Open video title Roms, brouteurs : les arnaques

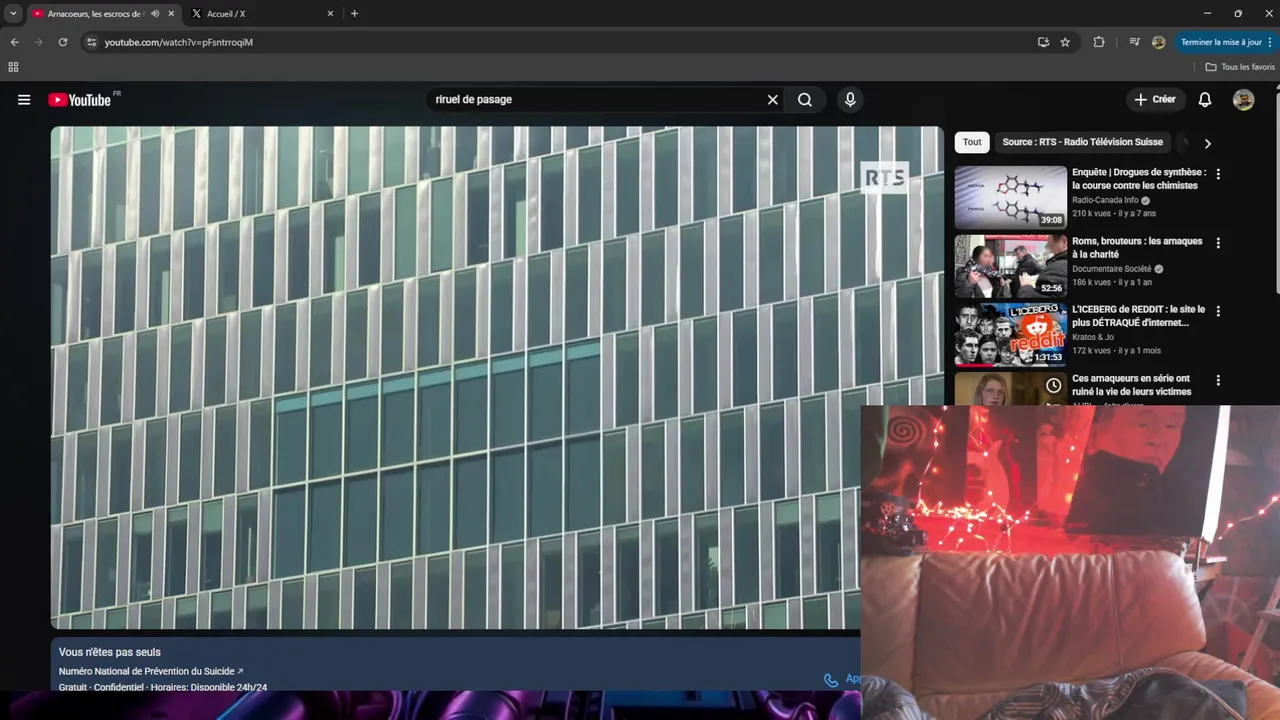1137,248
